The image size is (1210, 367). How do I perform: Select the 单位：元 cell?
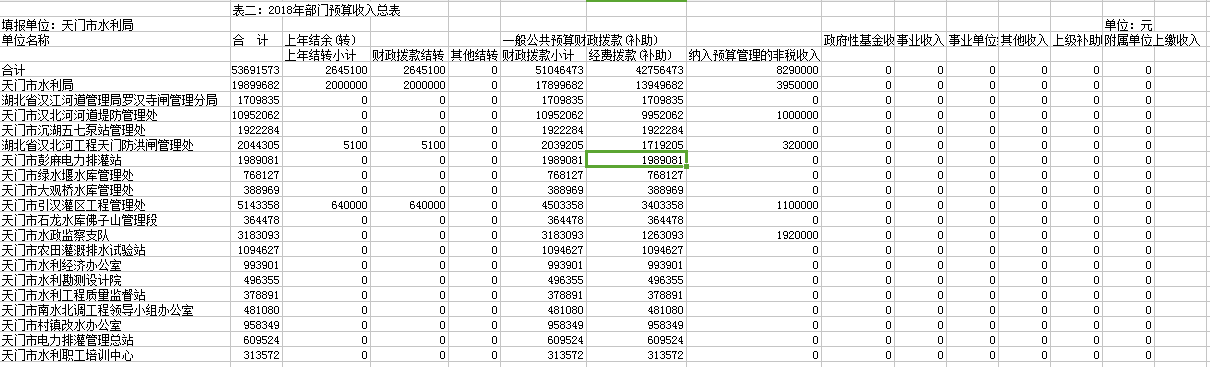tap(1128, 24)
